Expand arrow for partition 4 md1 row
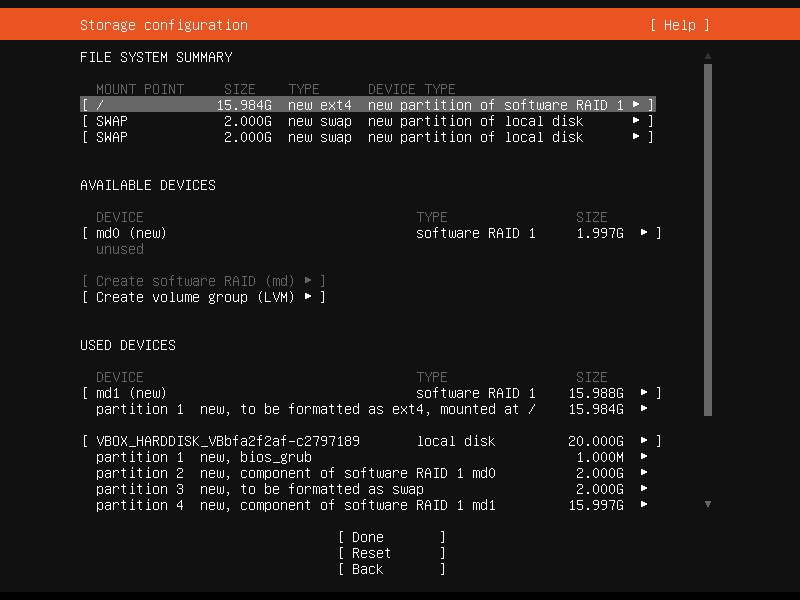 pyautogui.click(x=644, y=505)
